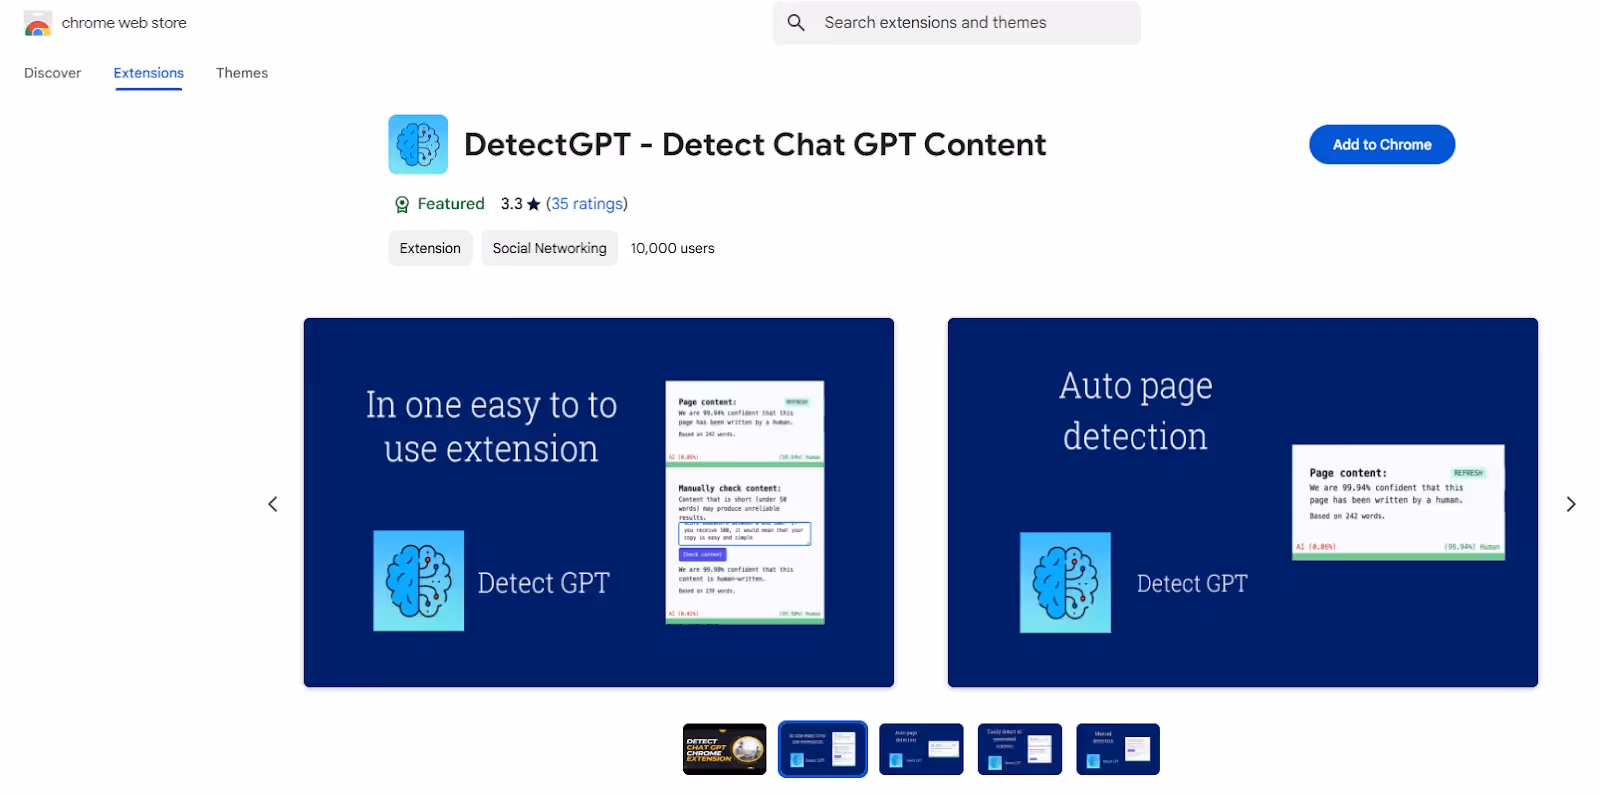
Task: Click the chrome web store title text
Action: [x=124, y=23]
